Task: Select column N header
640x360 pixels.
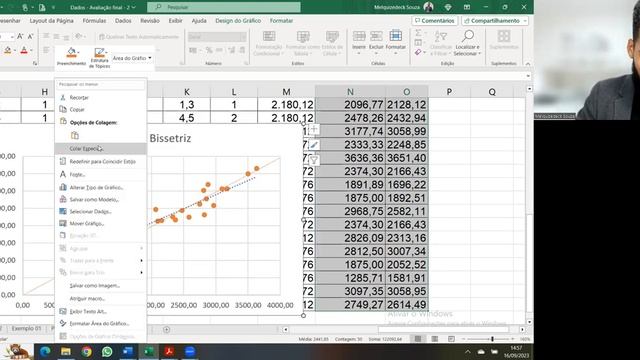Action: [350, 92]
